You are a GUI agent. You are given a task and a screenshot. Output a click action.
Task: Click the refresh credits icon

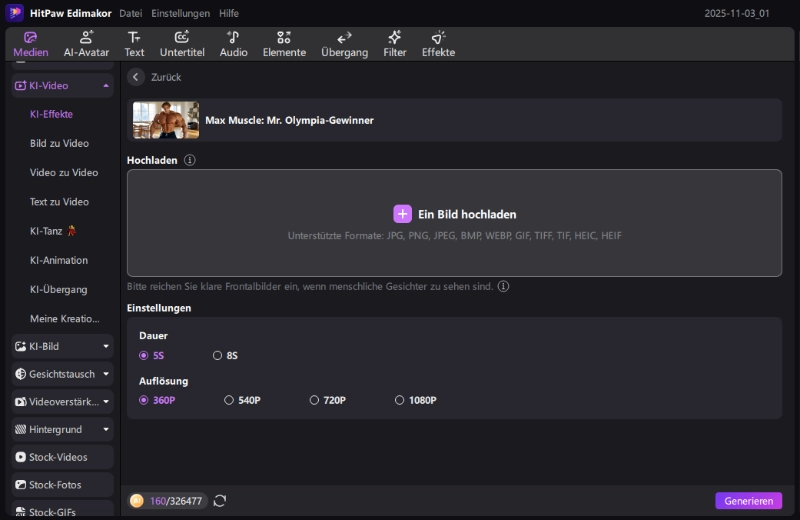[220, 501]
